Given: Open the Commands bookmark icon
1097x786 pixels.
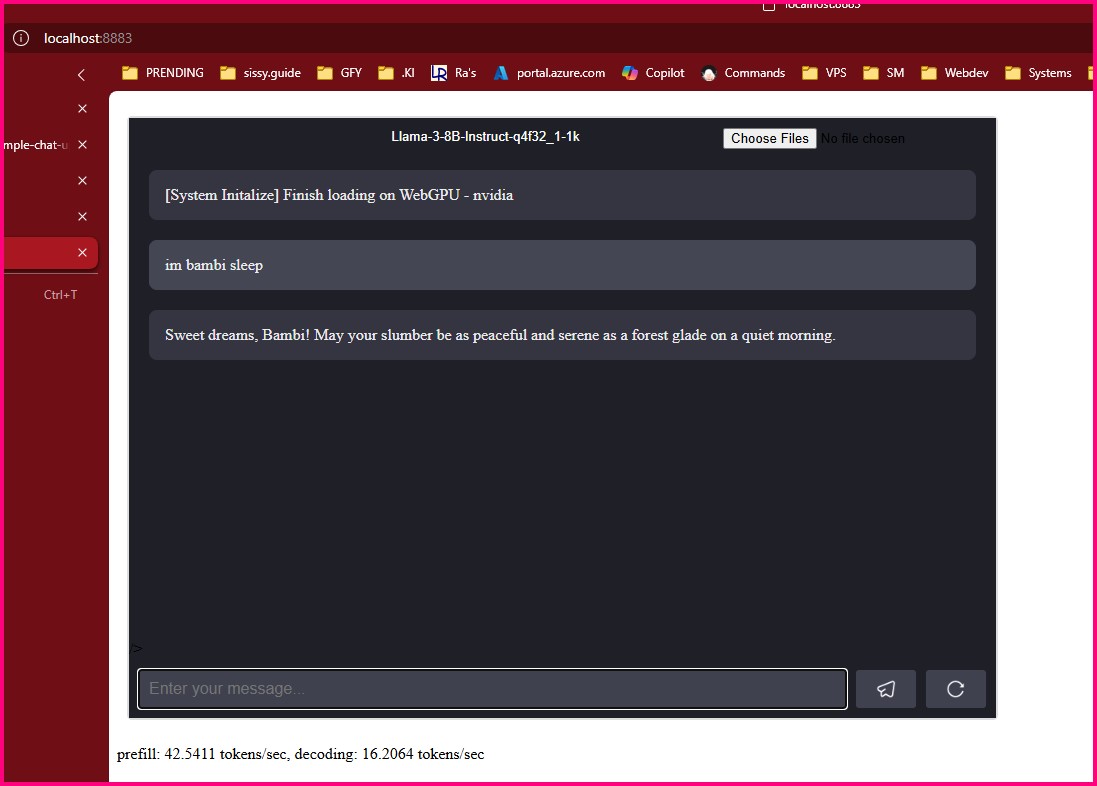Looking at the screenshot, I should (x=709, y=73).
